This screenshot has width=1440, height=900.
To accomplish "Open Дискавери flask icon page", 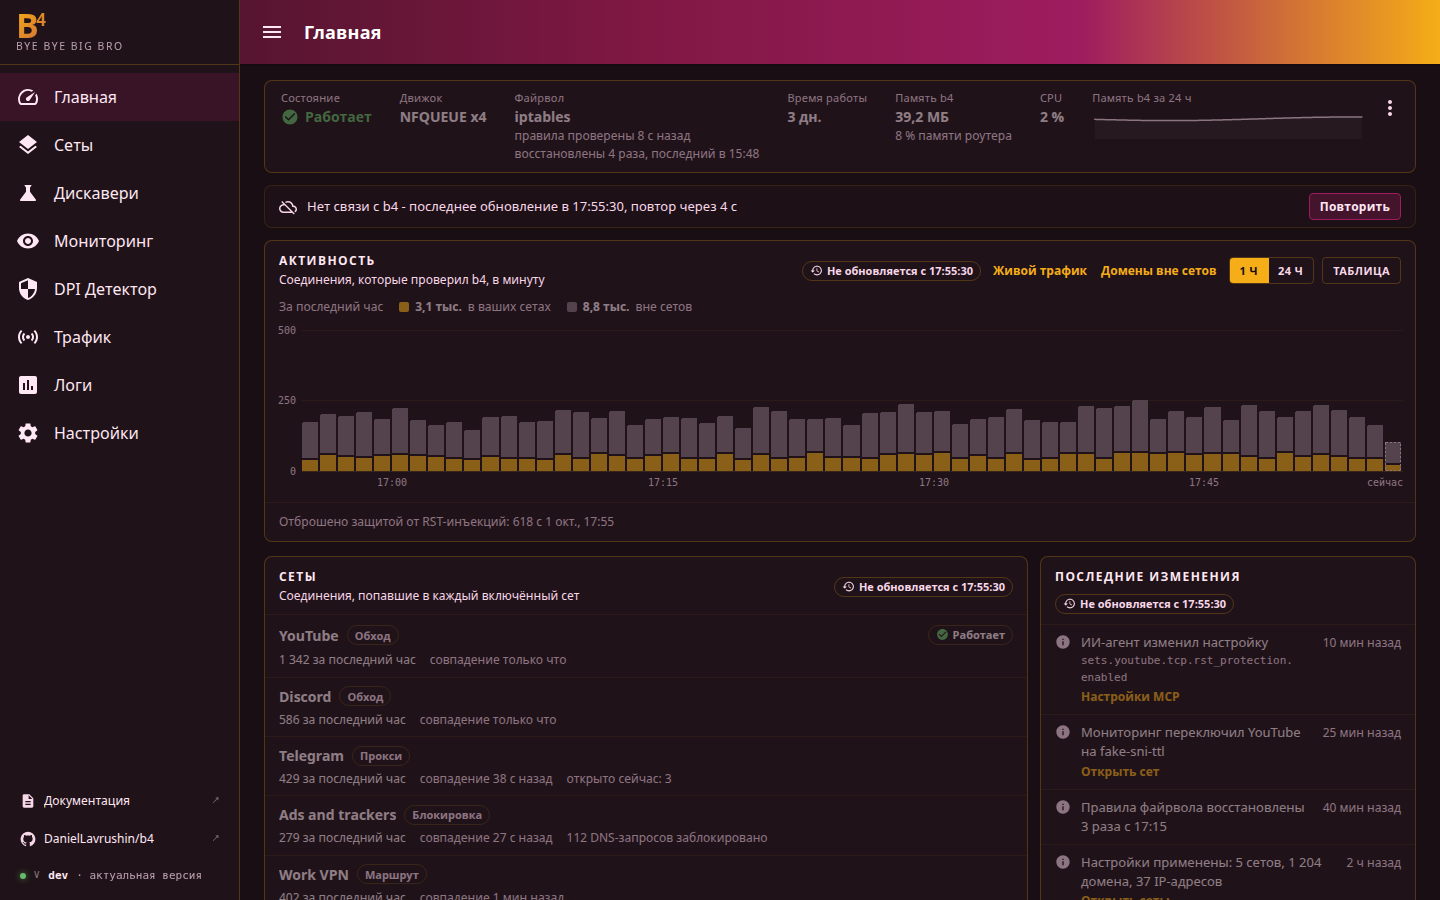I will [x=120, y=193].
